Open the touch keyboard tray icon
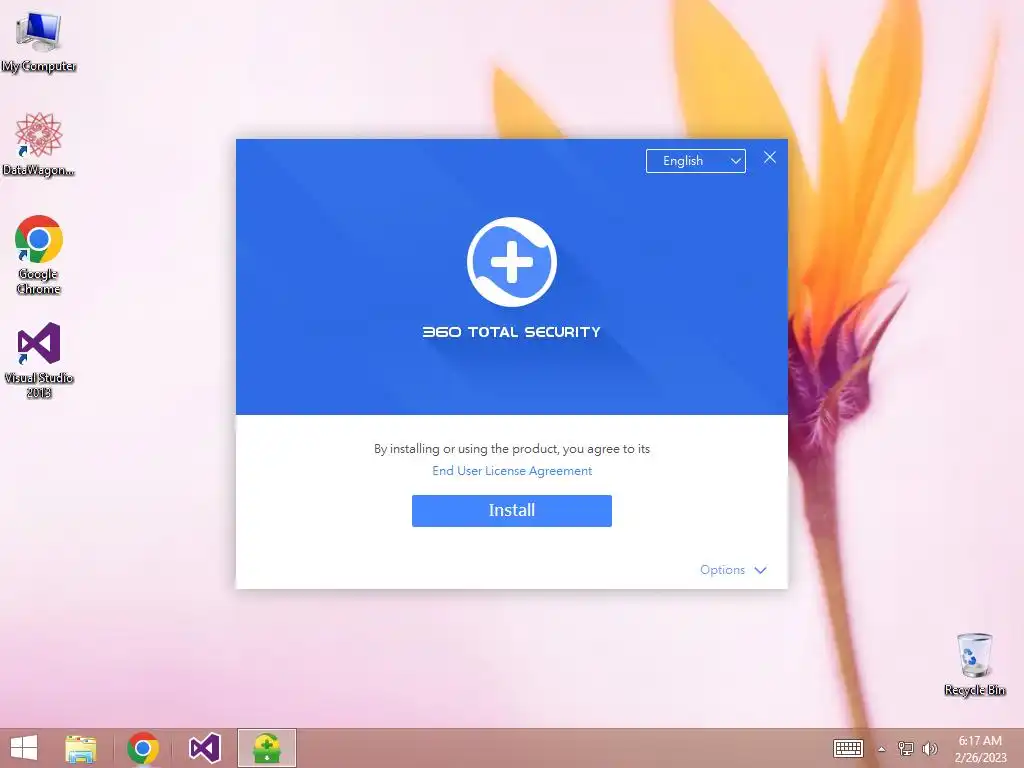1024x768 pixels. 848,748
